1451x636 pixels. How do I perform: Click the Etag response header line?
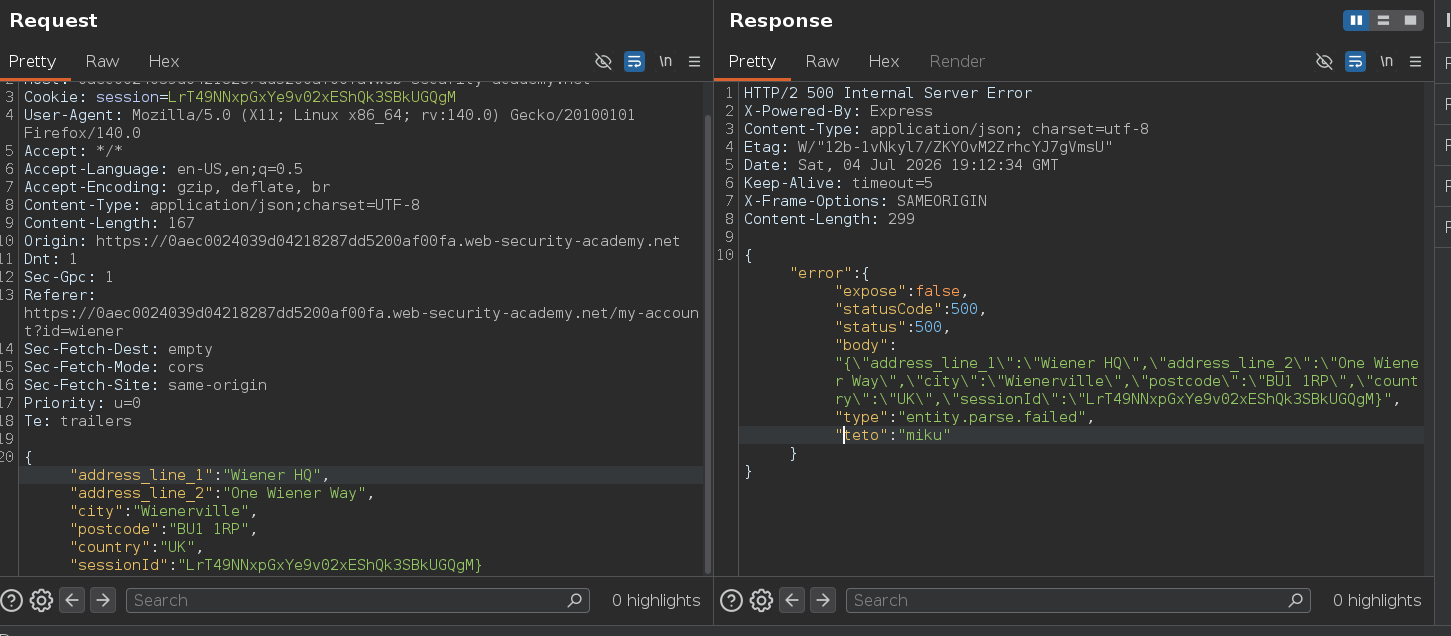[x=928, y=147]
